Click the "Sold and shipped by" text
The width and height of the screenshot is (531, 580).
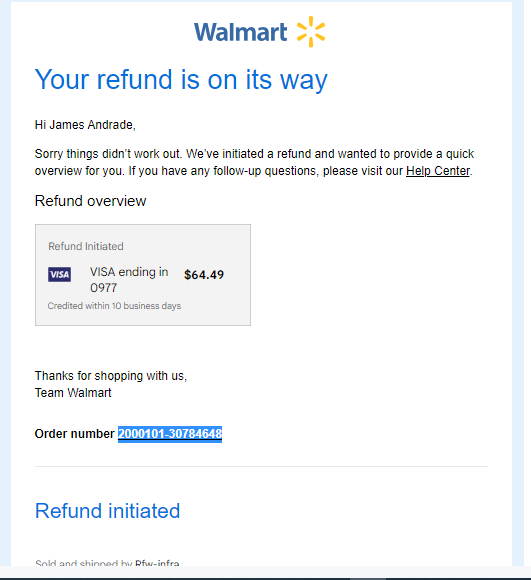(84, 563)
